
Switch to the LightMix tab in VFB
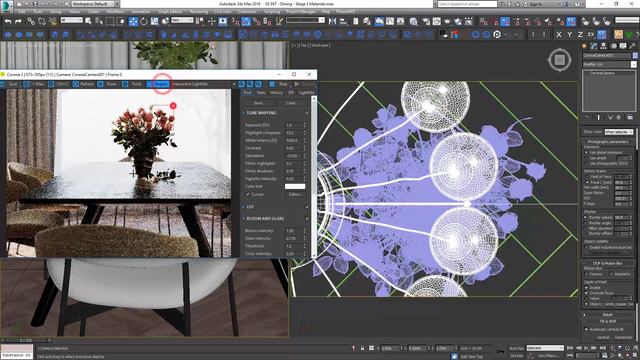pos(306,93)
